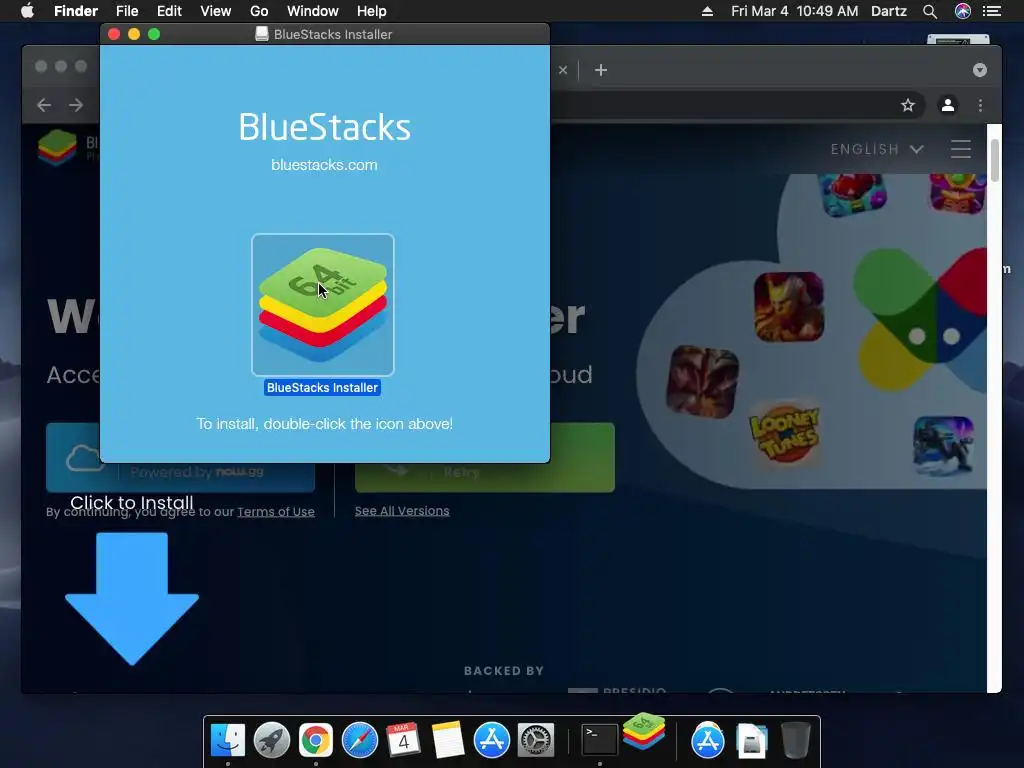
Task: Expand the ENGLISH language dropdown
Action: (x=877, y=149)
